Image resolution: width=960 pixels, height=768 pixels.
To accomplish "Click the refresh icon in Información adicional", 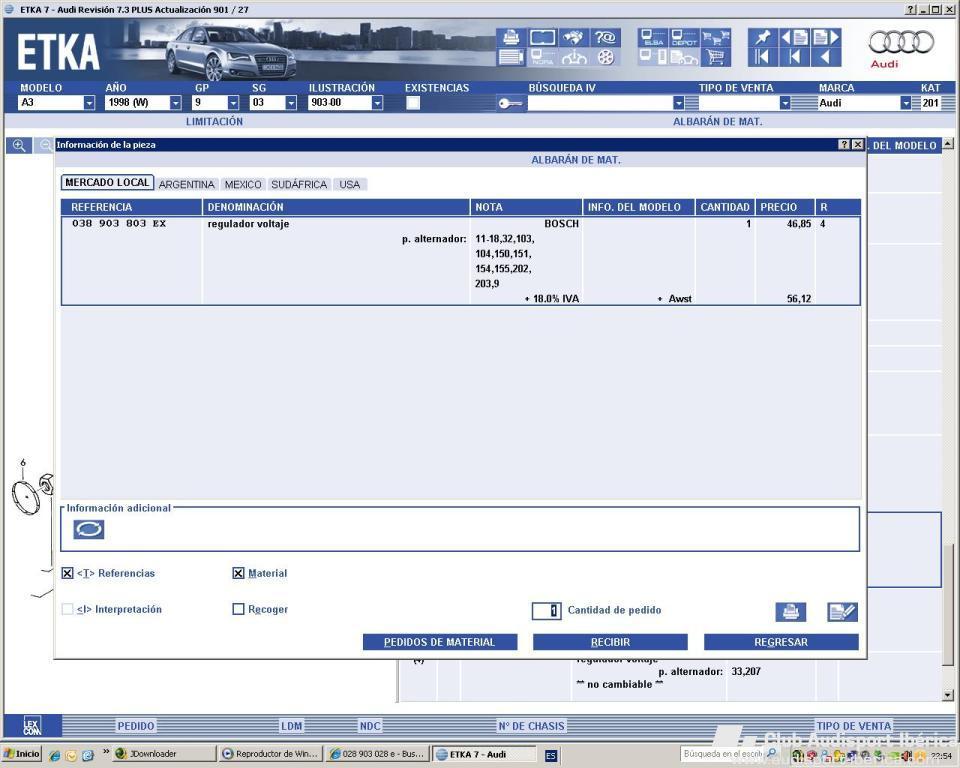I will 89,529.
